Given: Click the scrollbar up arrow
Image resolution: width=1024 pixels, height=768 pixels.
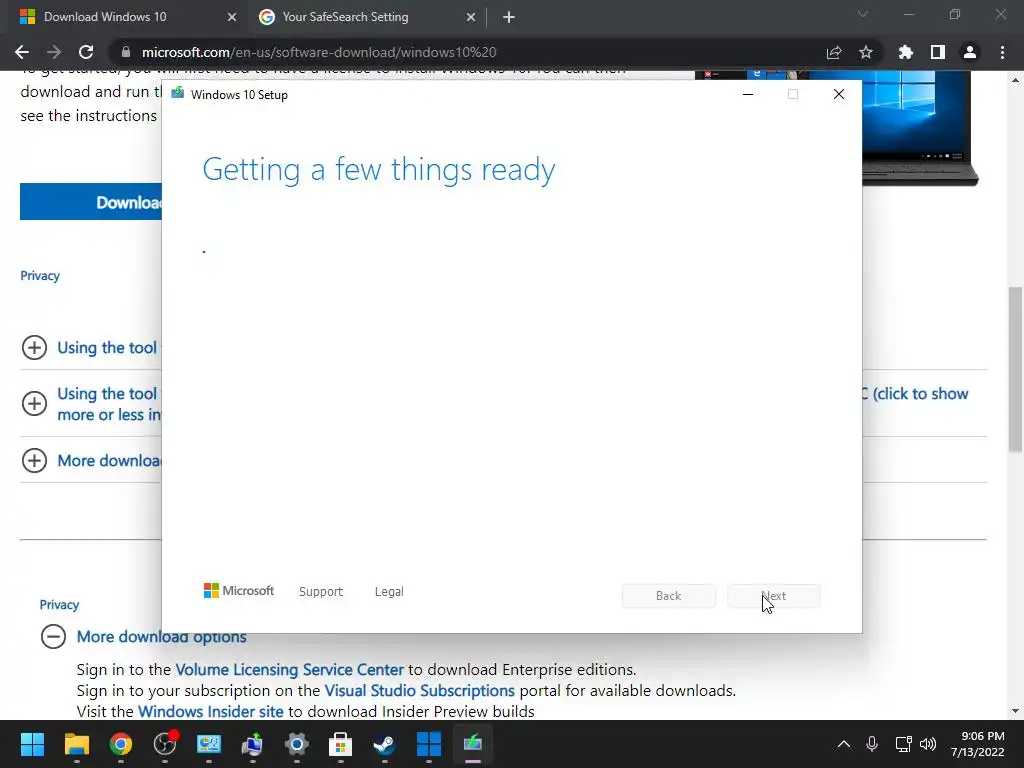Looking at the screenshot, I should (x=1016, y=80).
